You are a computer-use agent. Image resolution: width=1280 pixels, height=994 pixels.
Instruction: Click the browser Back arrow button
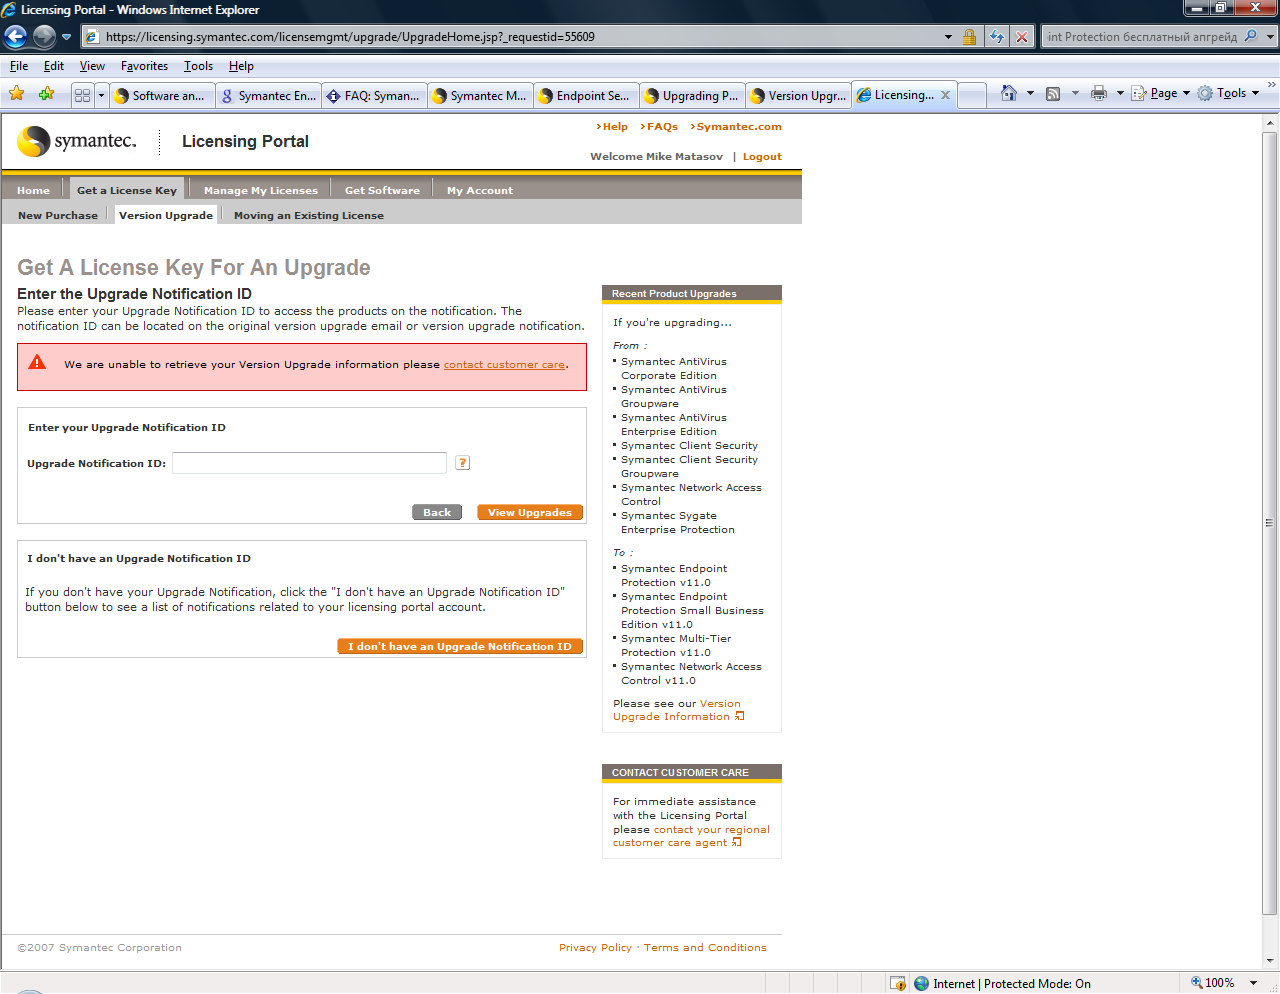pyautogui.click(x=15, y=37)
